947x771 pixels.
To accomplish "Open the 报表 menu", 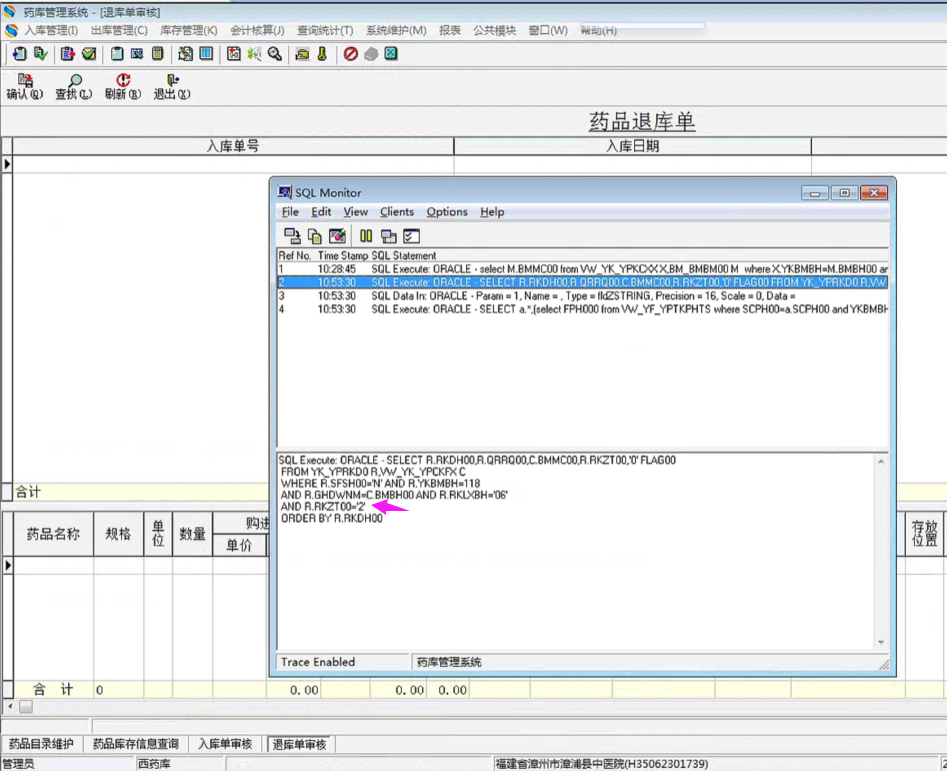I will click(x=449, y=30).
